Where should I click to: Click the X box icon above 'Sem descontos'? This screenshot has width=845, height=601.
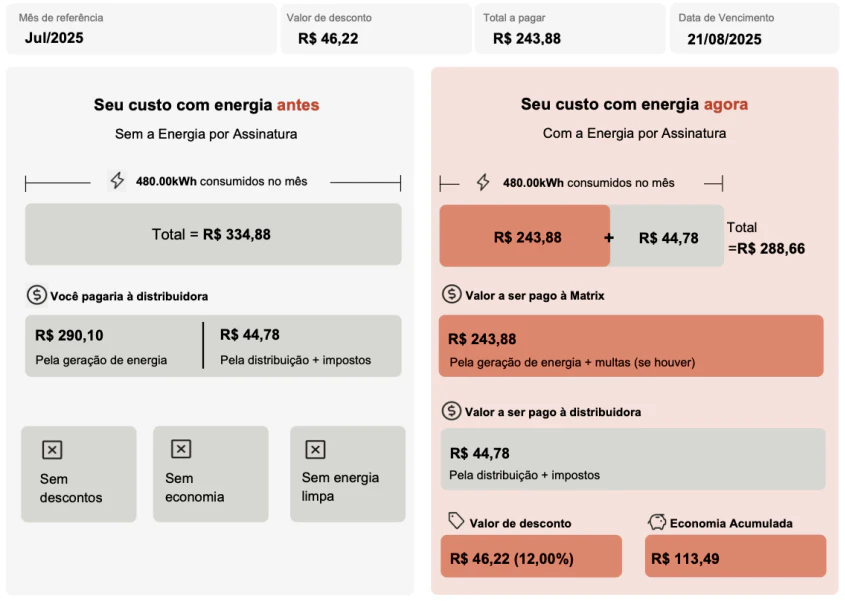pyautogui.click(x=52, y=450)
